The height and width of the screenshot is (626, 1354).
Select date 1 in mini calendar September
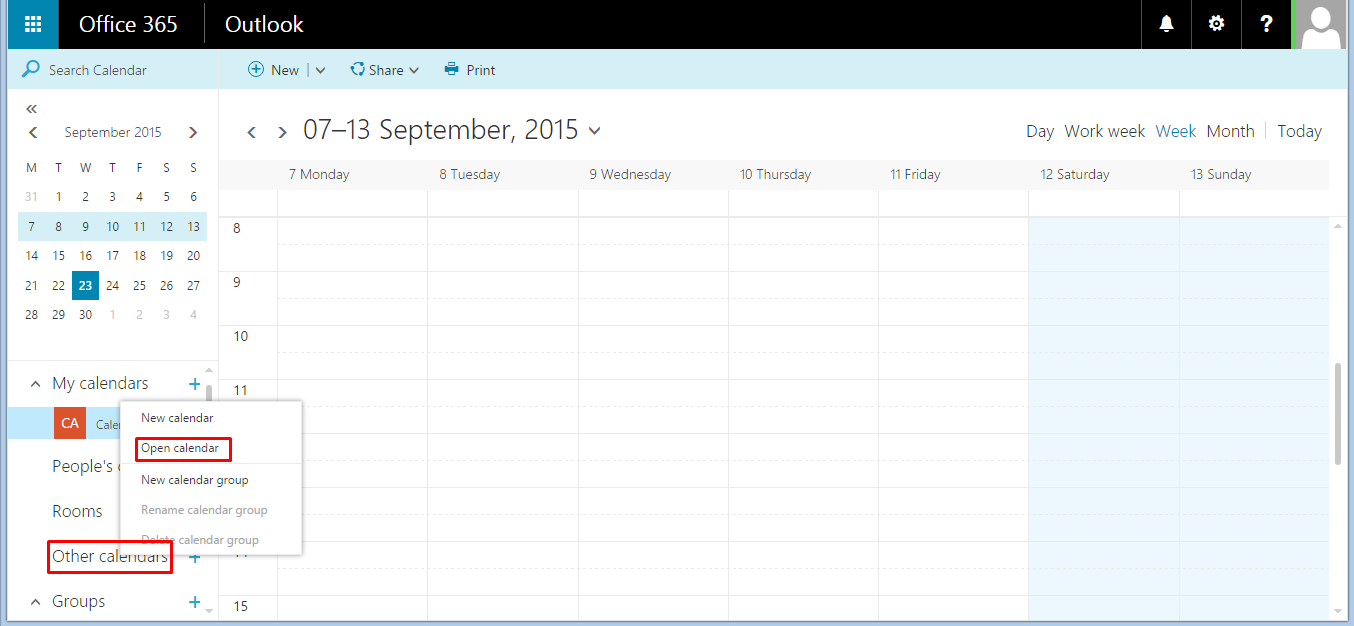58,196
